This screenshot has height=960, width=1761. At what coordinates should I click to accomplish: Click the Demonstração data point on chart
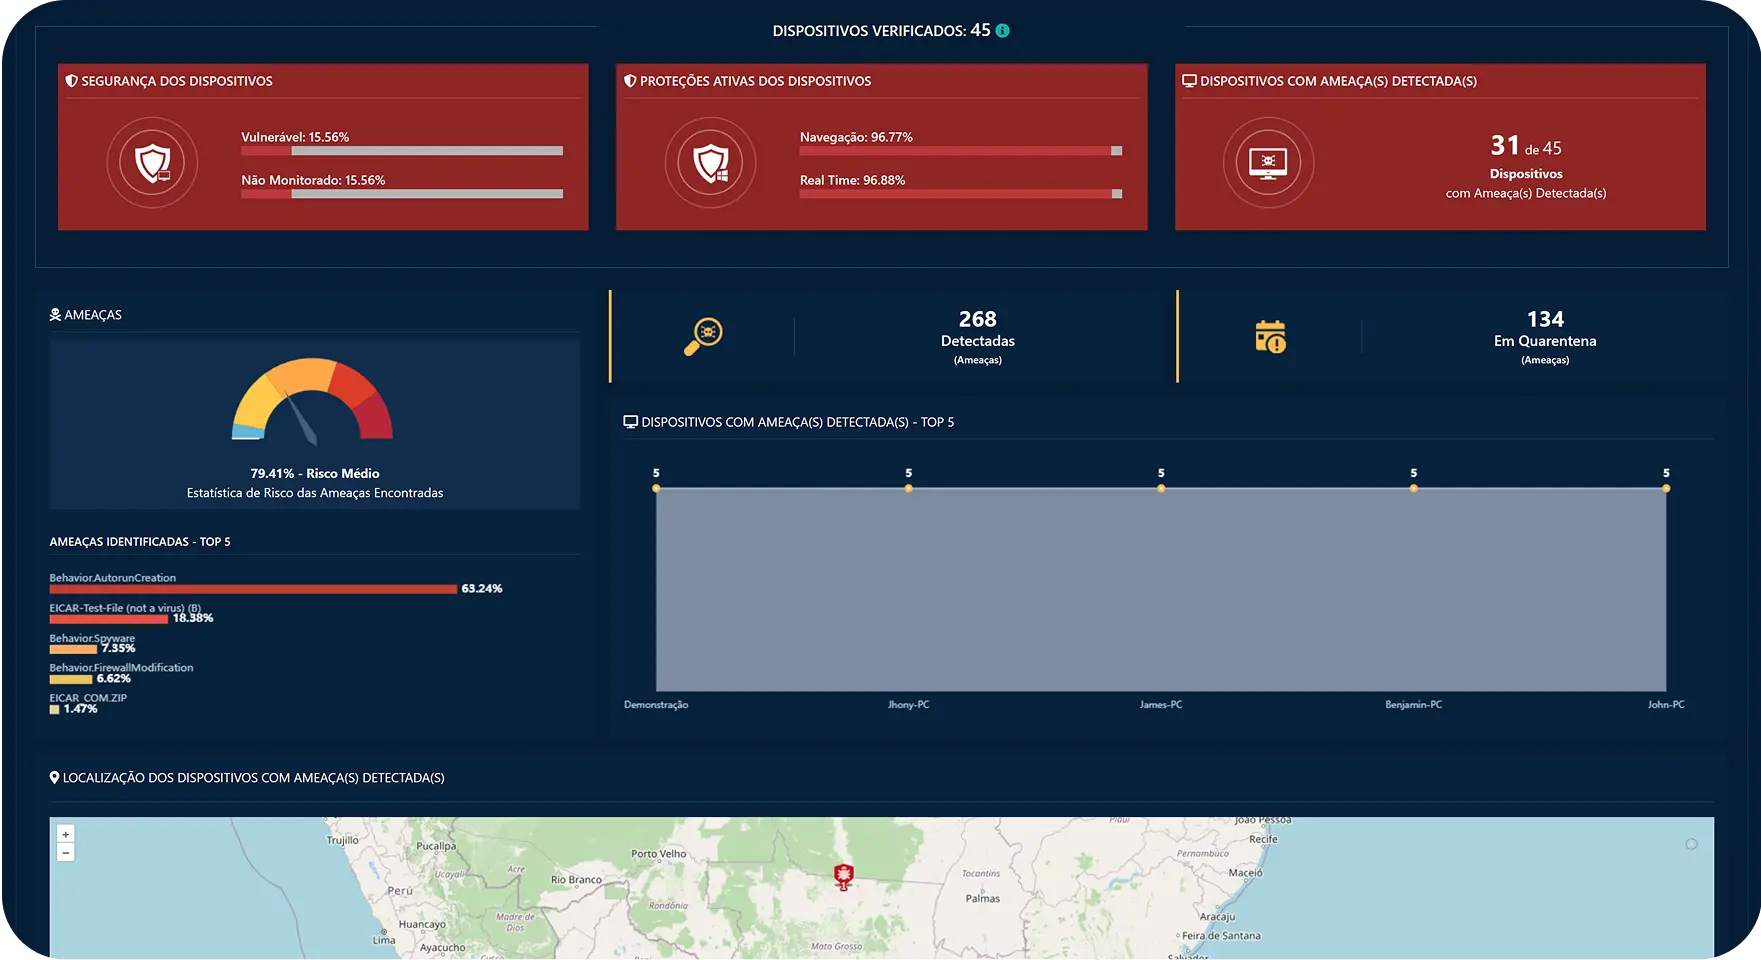pyautogui.click(x=656, y=488)
